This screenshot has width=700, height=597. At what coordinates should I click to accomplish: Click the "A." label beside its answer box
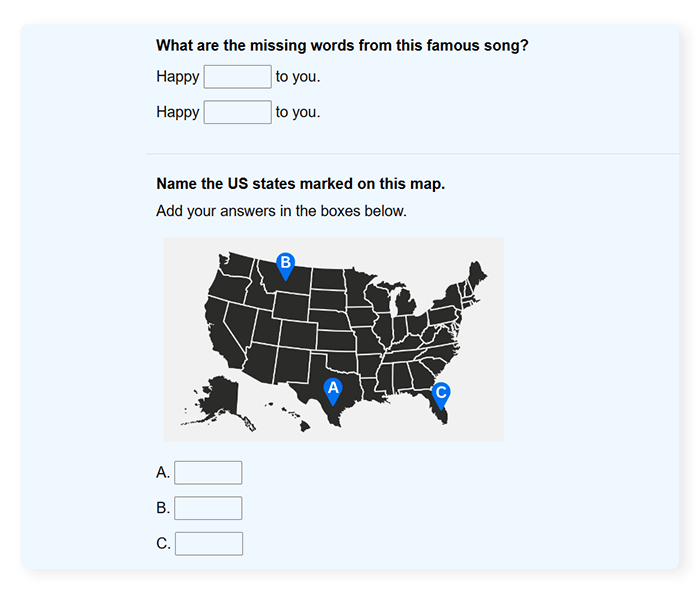coord(163,473)
